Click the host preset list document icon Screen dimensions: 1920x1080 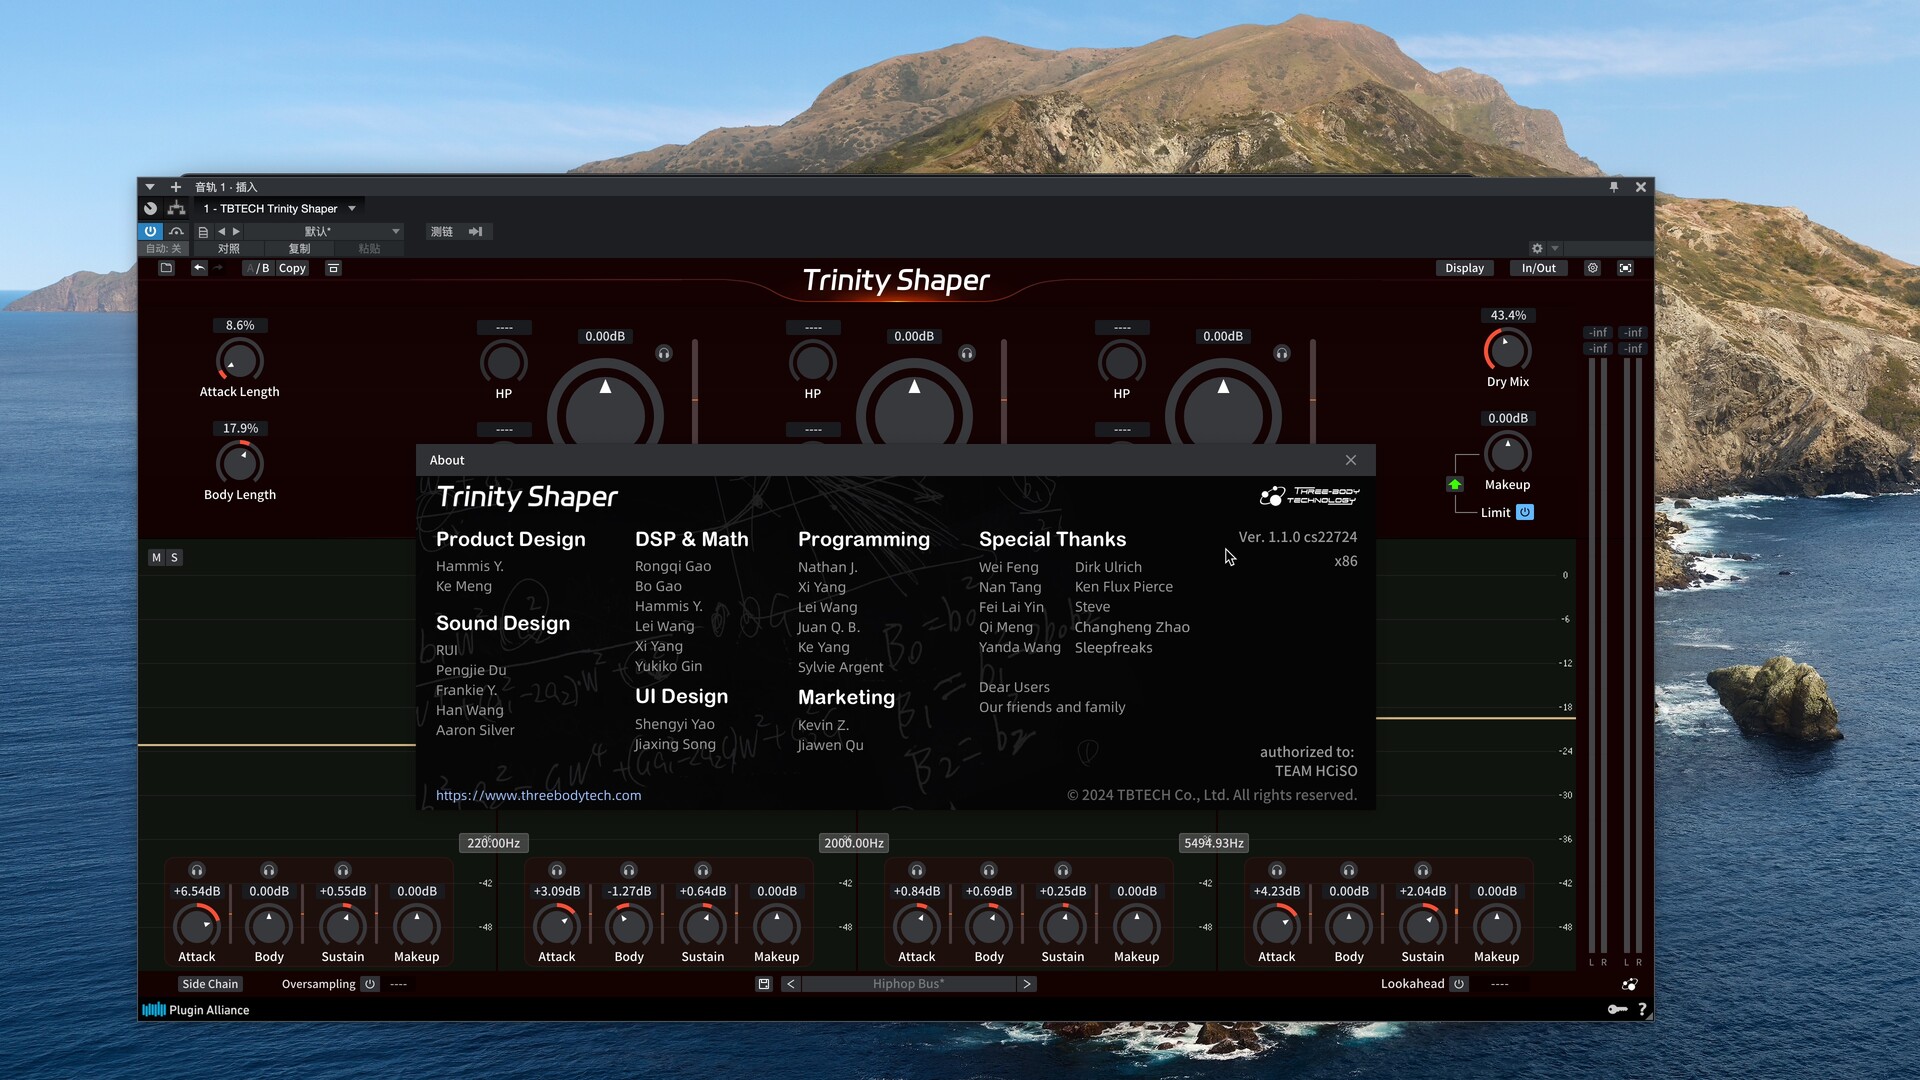tap(203, 232)
